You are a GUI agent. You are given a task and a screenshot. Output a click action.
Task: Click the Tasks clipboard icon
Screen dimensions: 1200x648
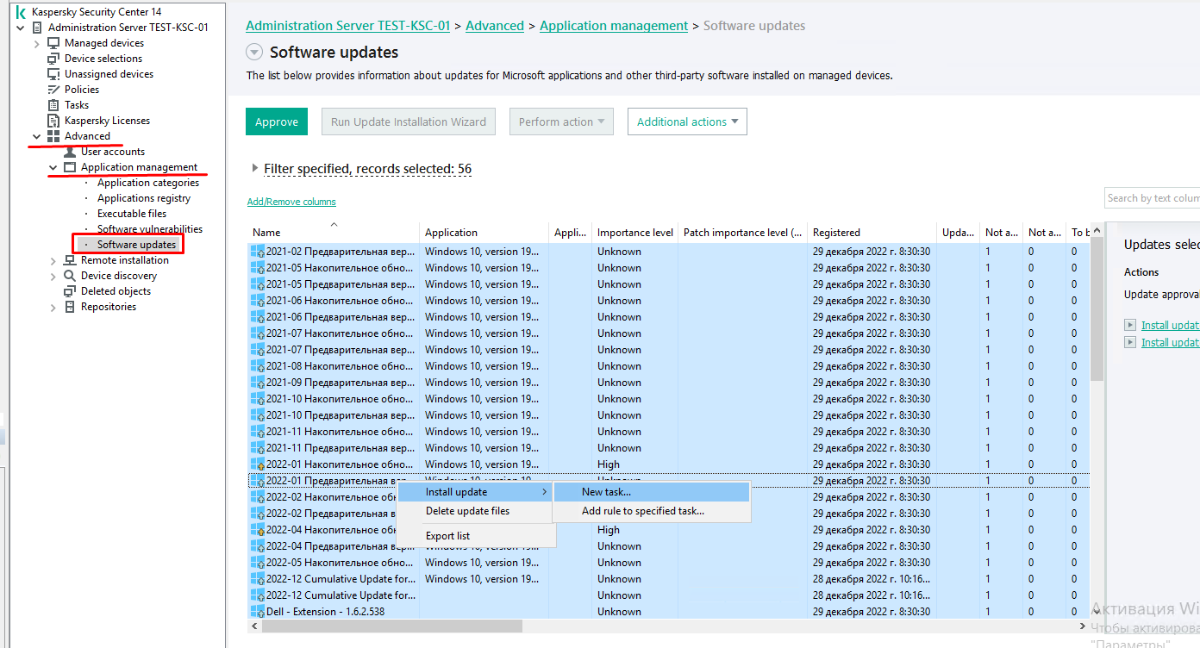[54, 105]
